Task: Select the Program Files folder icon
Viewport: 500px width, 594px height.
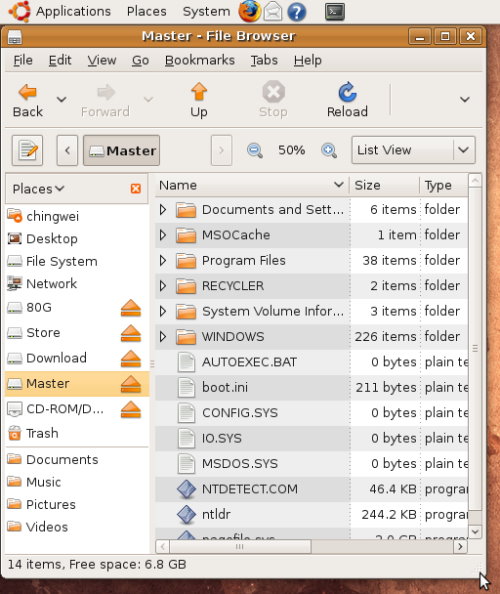Action: click(186, 260)
